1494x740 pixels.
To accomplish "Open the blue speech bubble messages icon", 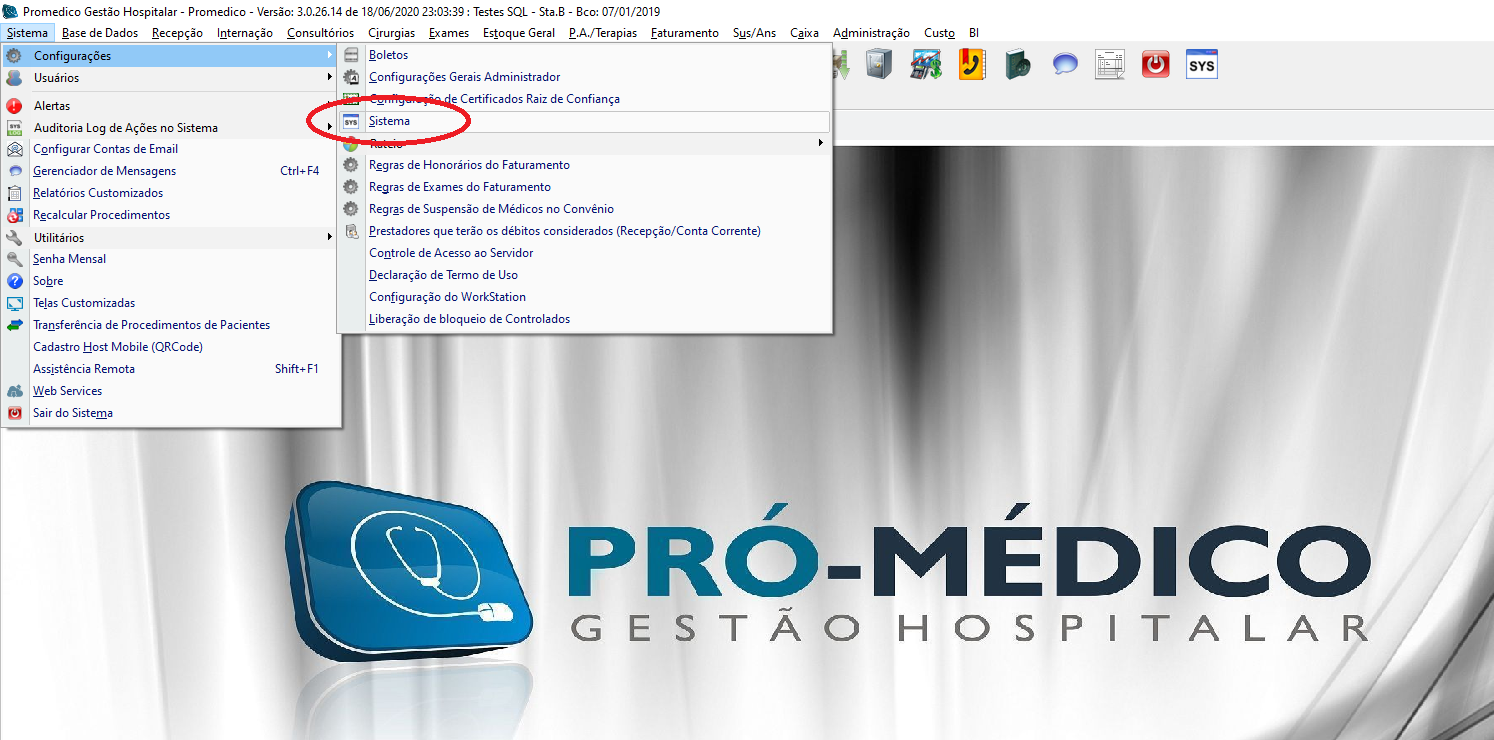I will coord(1065,65).
